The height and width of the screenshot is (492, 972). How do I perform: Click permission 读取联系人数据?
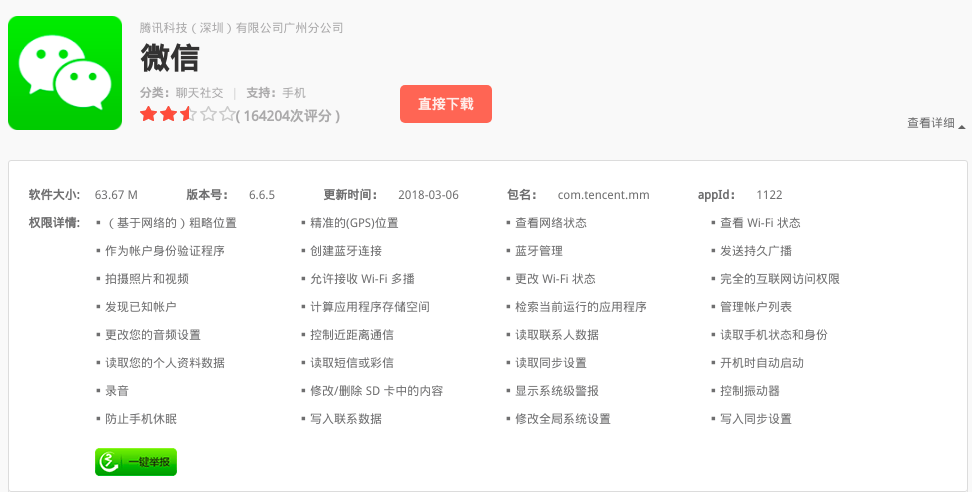pos(557,335)
